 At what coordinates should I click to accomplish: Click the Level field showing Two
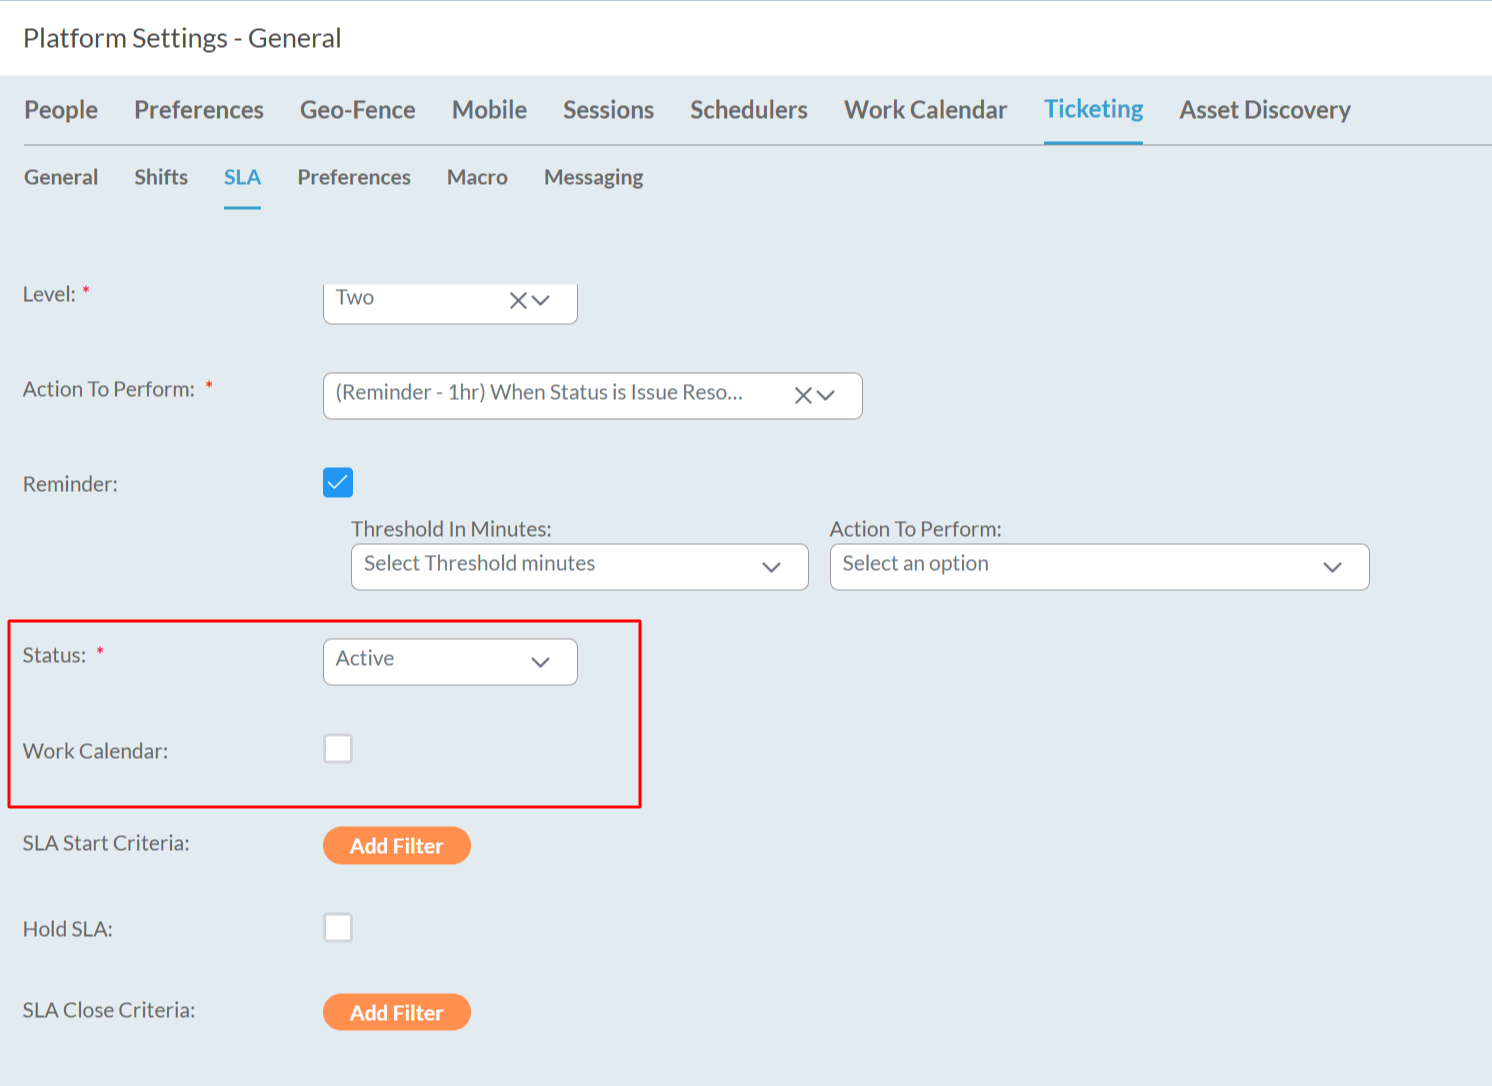(x=450, y=303)
